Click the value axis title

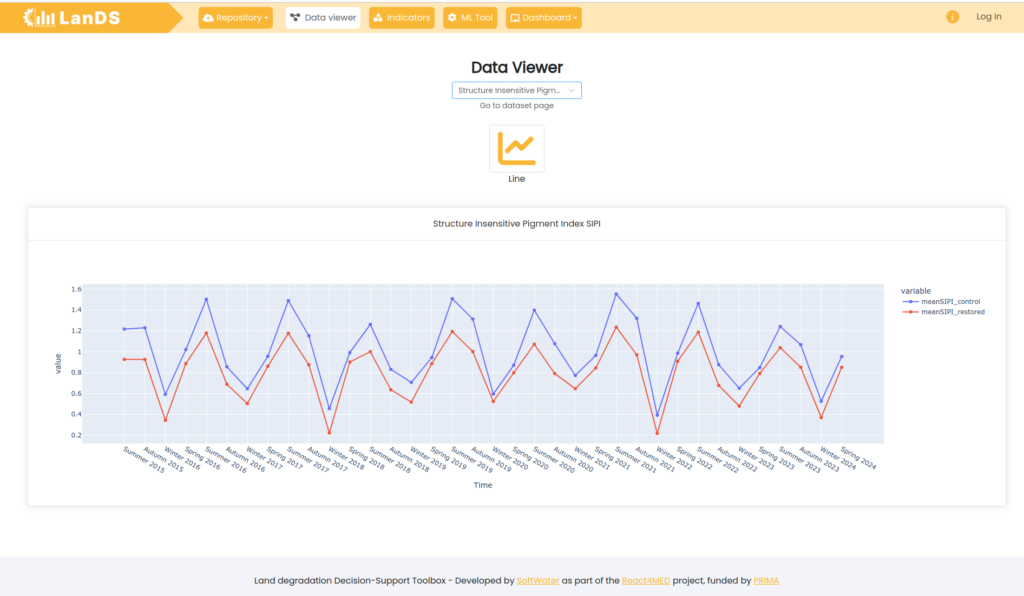pos(58,364)
